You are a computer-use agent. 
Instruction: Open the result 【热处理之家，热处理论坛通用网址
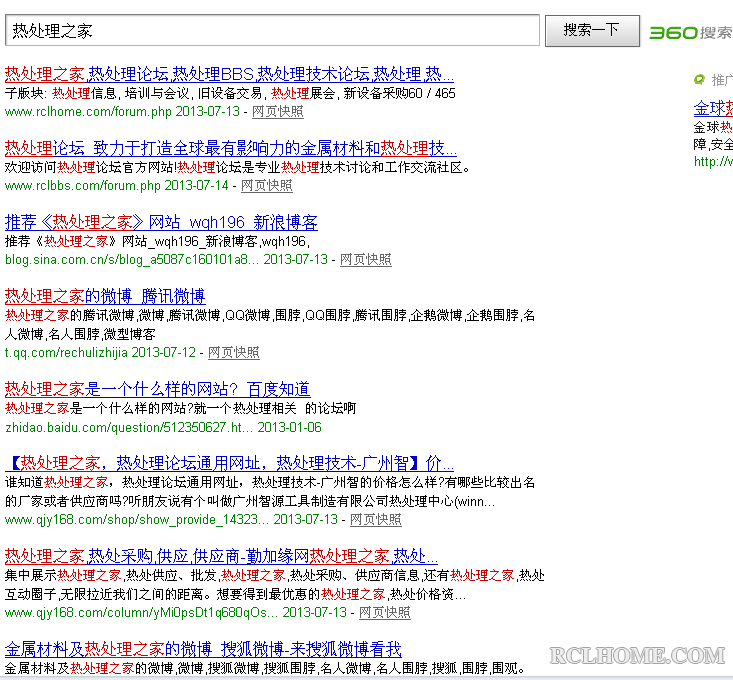pos(229,464)
